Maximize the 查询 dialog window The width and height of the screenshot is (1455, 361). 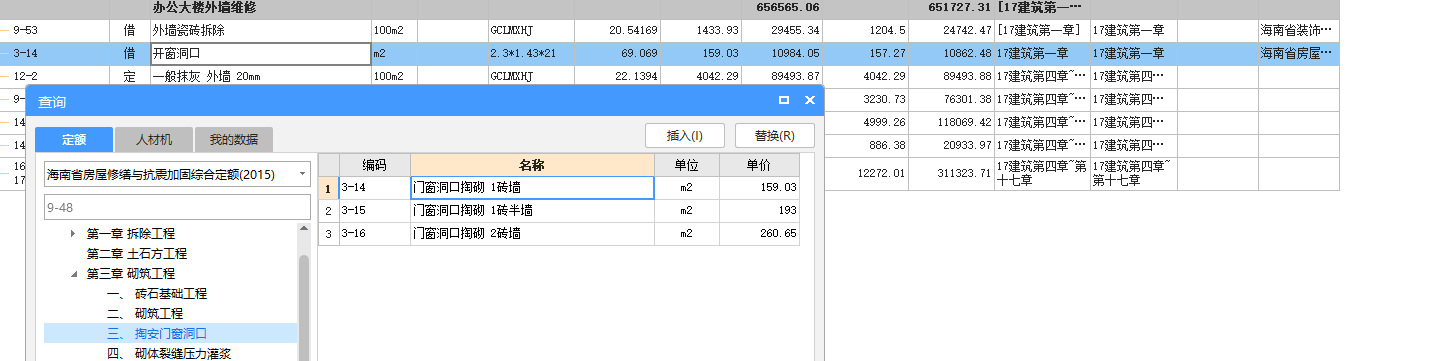coord(784,100)
